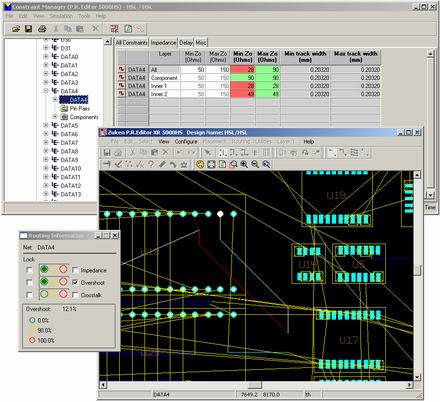Save icon in Constraint Manager toolbar
This screenshot has height=402, width=440.
29,29
